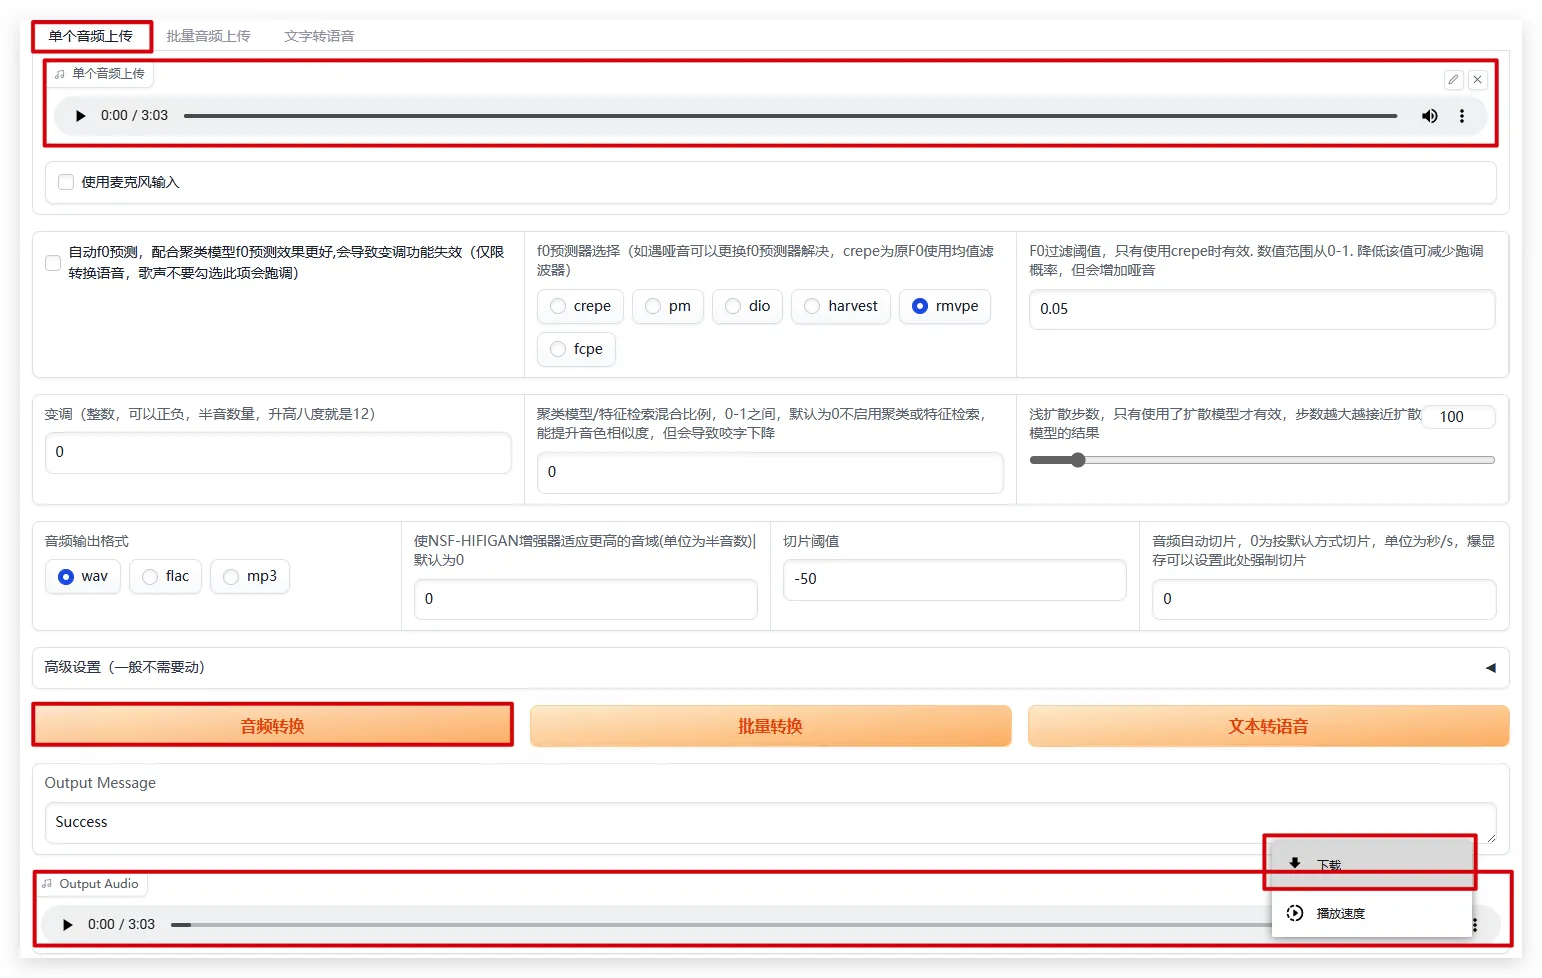Screen dimensions: 1542x978
Task: Adjust the shallow diffusion steps slider
Action: tap(1078, 460)
